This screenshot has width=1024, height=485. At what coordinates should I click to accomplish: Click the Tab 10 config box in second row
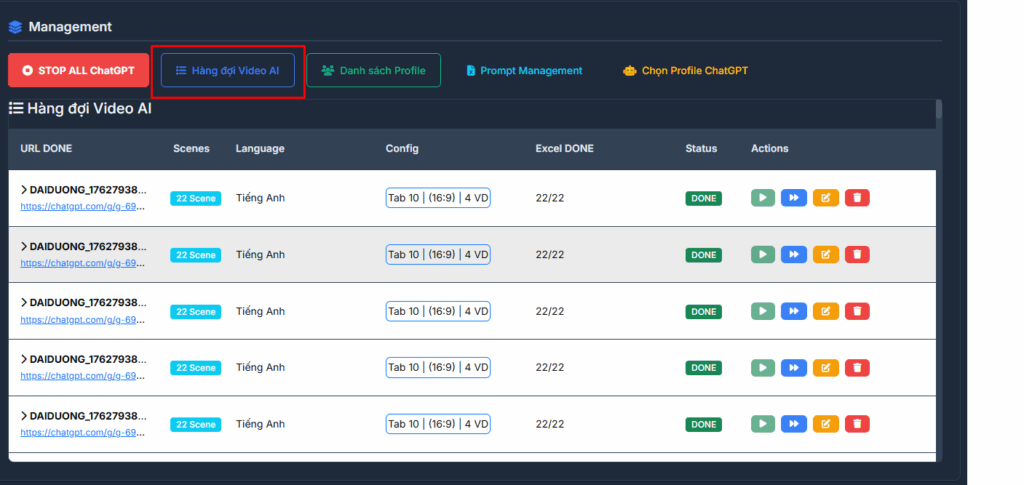click(x=438, y=255)
